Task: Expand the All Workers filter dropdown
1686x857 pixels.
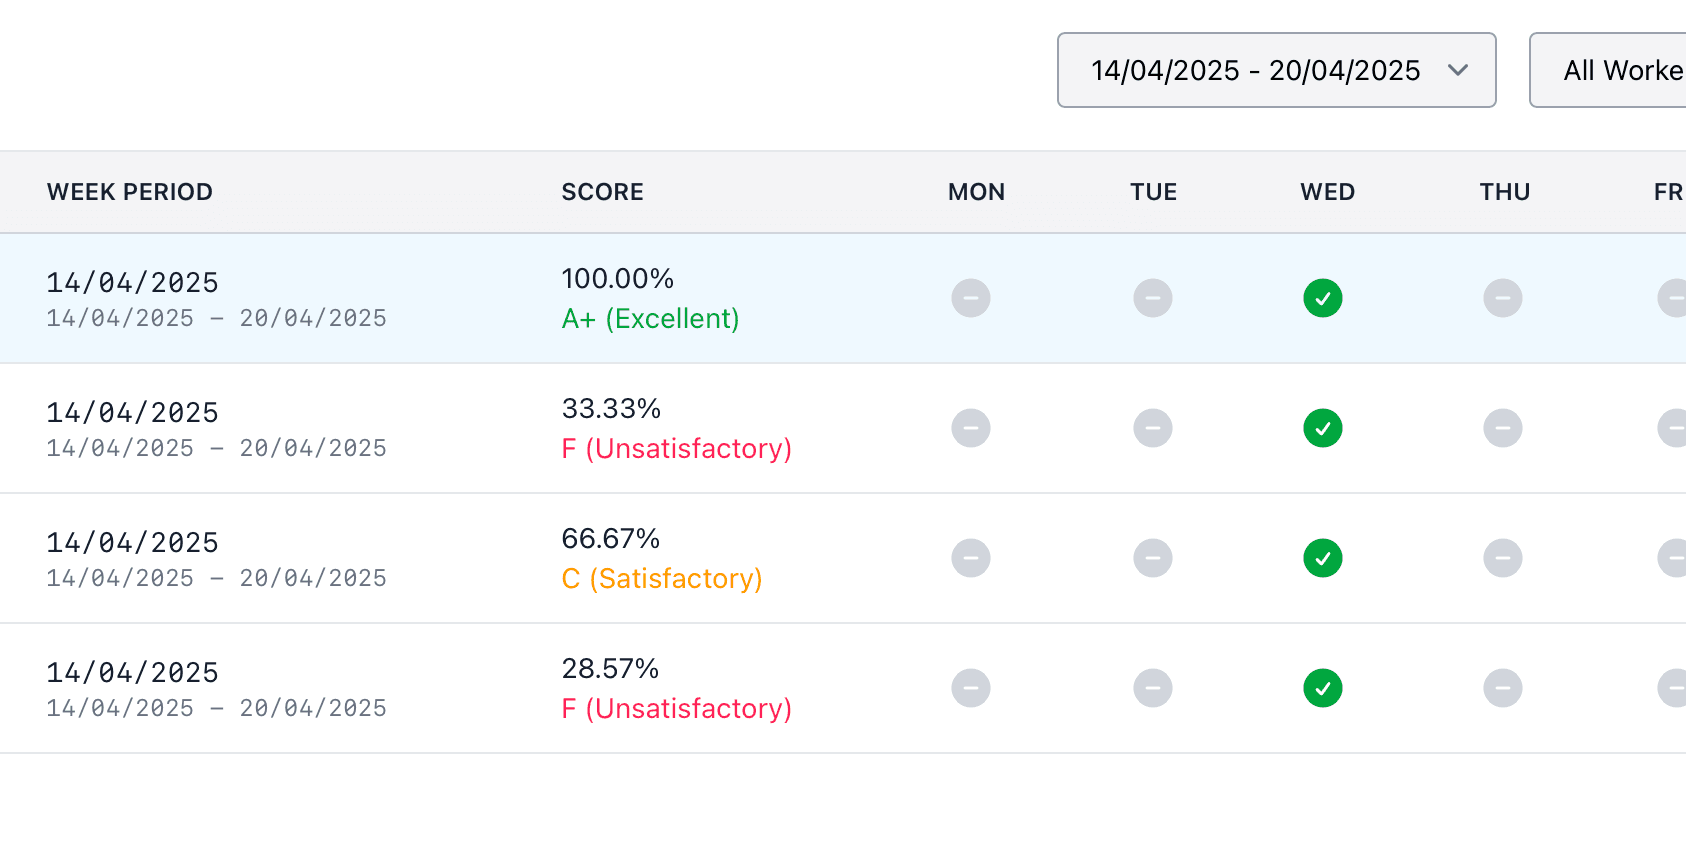Action: coord(1608,70)
